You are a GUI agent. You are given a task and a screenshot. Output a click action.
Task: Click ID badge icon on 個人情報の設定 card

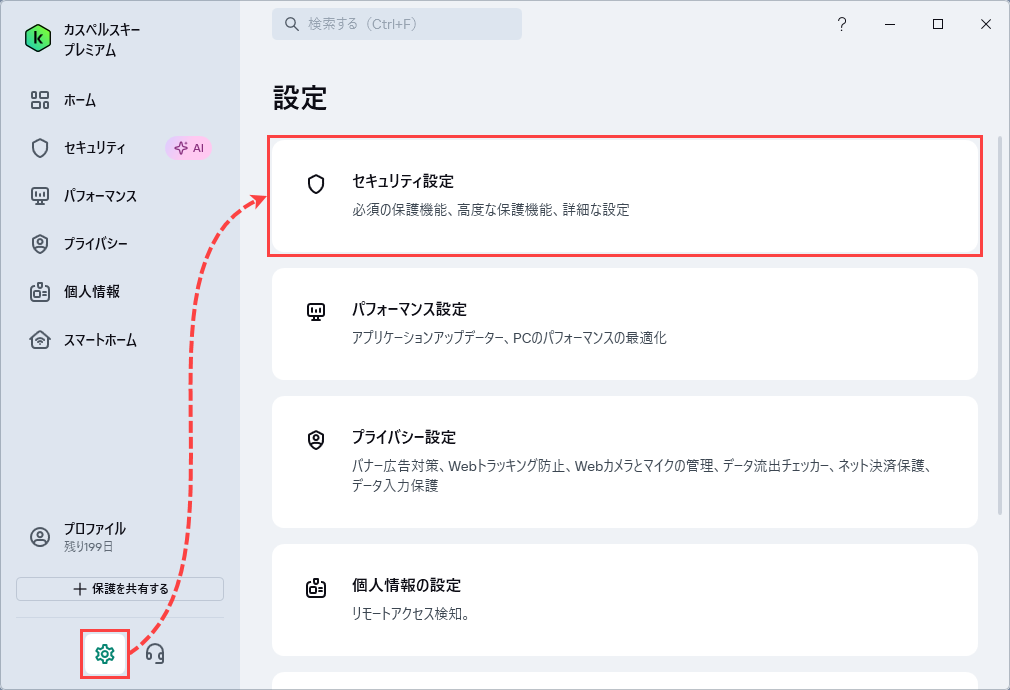click(316, 588)
